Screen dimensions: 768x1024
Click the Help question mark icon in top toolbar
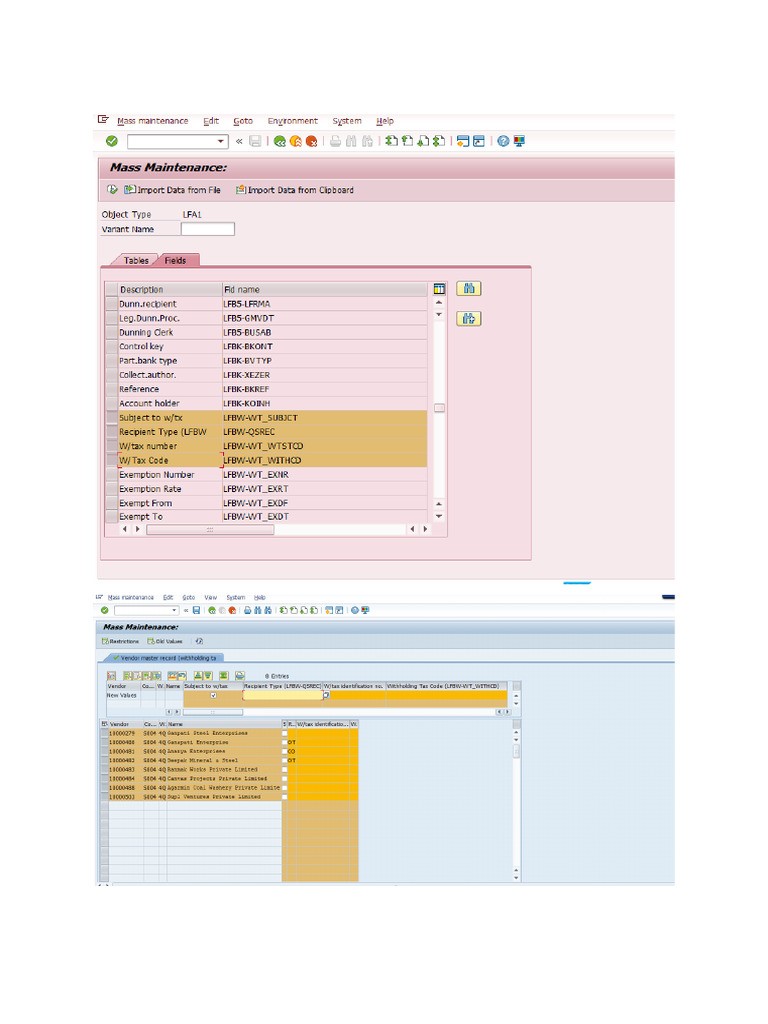[503, 142]
